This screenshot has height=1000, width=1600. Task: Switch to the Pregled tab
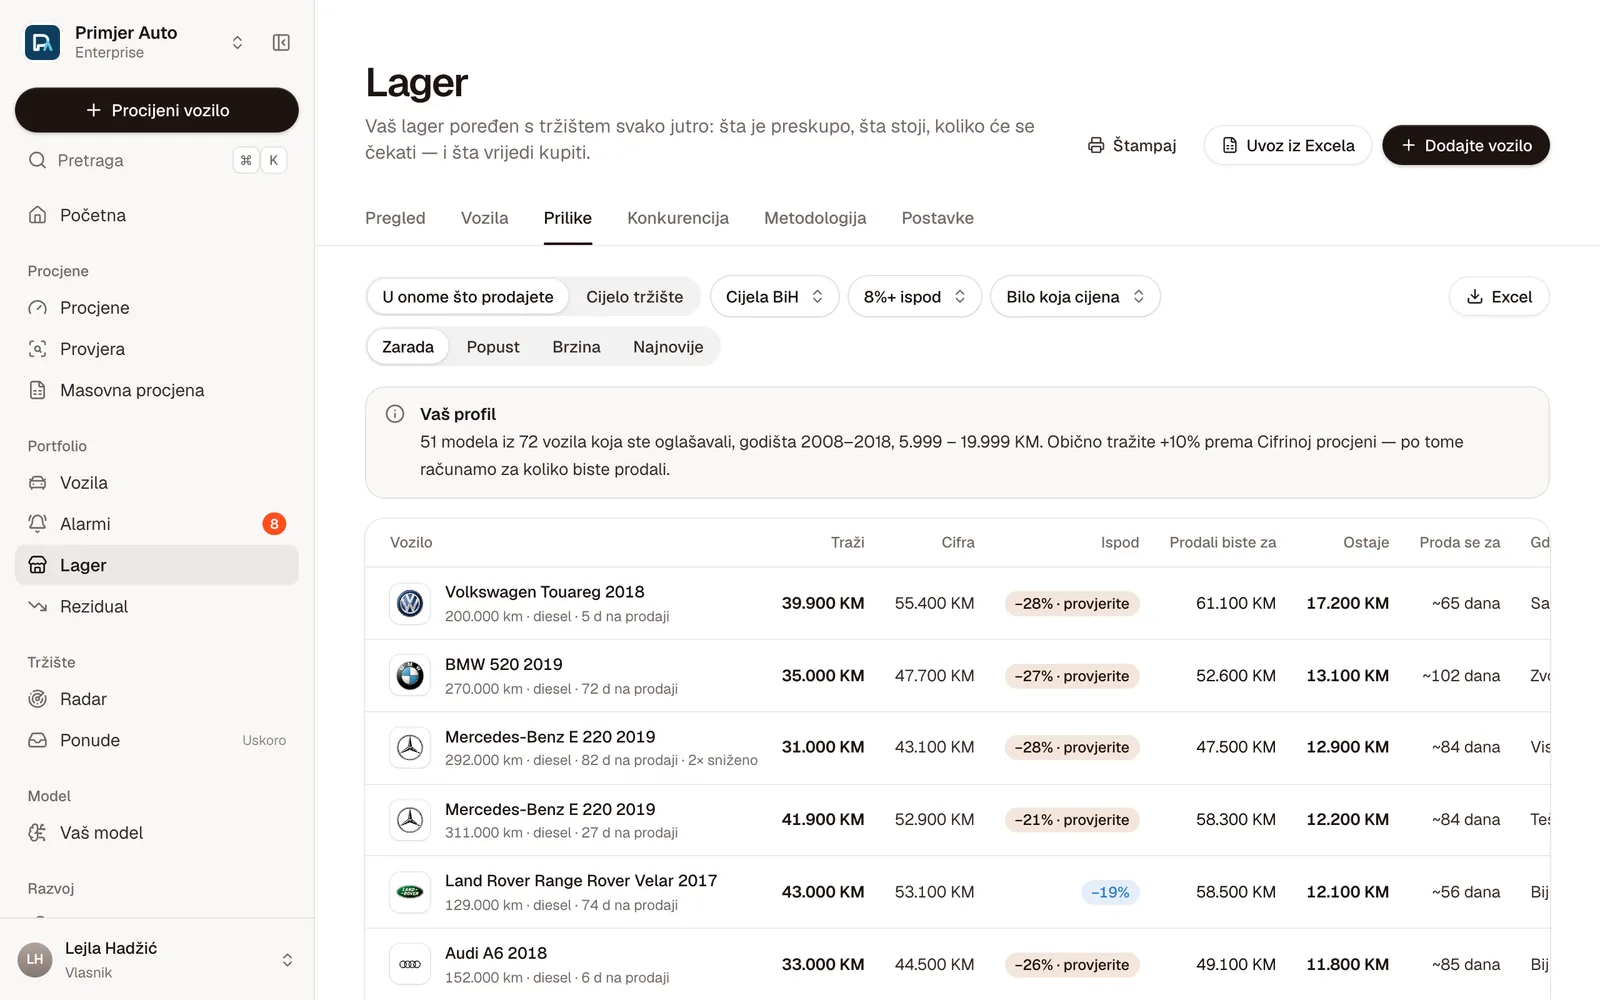[x=395, y=218]
